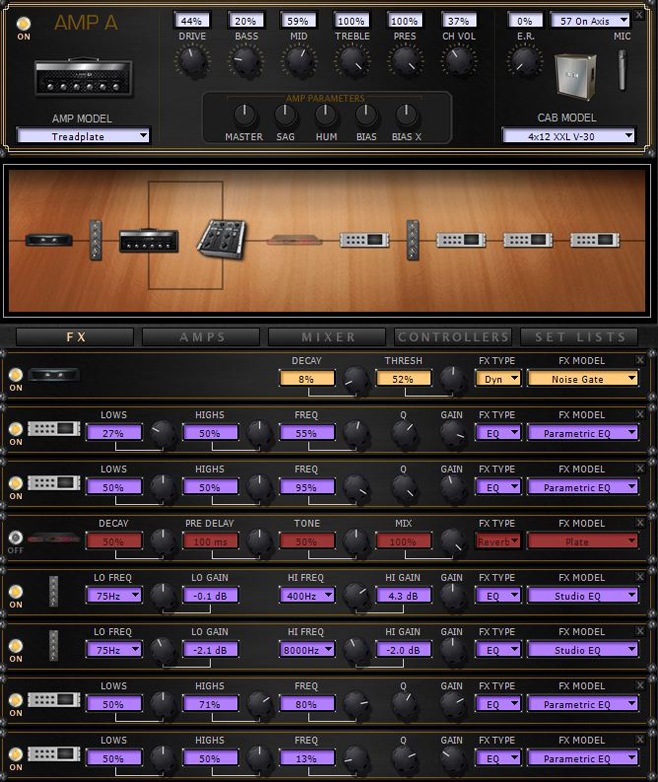Click the DRIVE 44% value field

coord(192,21)
